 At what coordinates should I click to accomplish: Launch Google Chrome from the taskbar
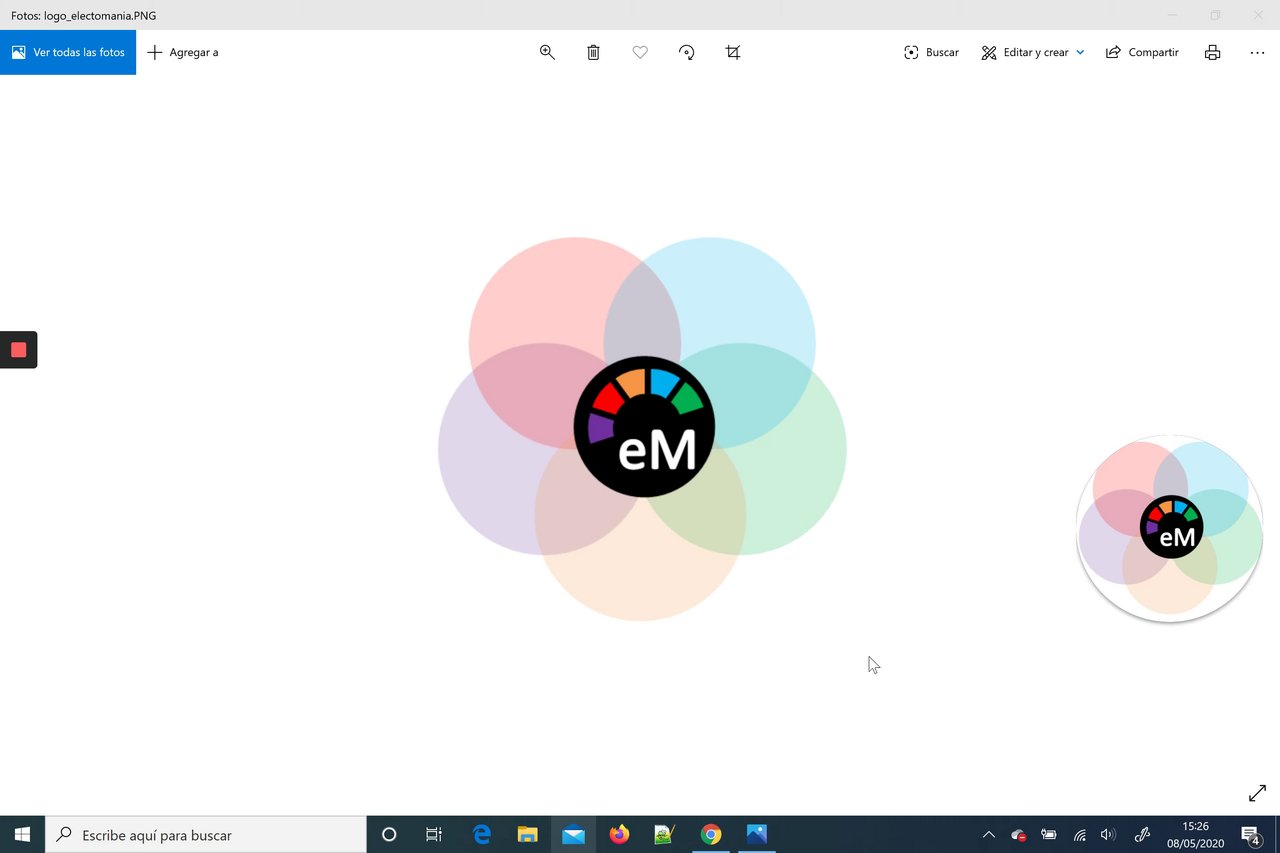[x=710, y=834]
